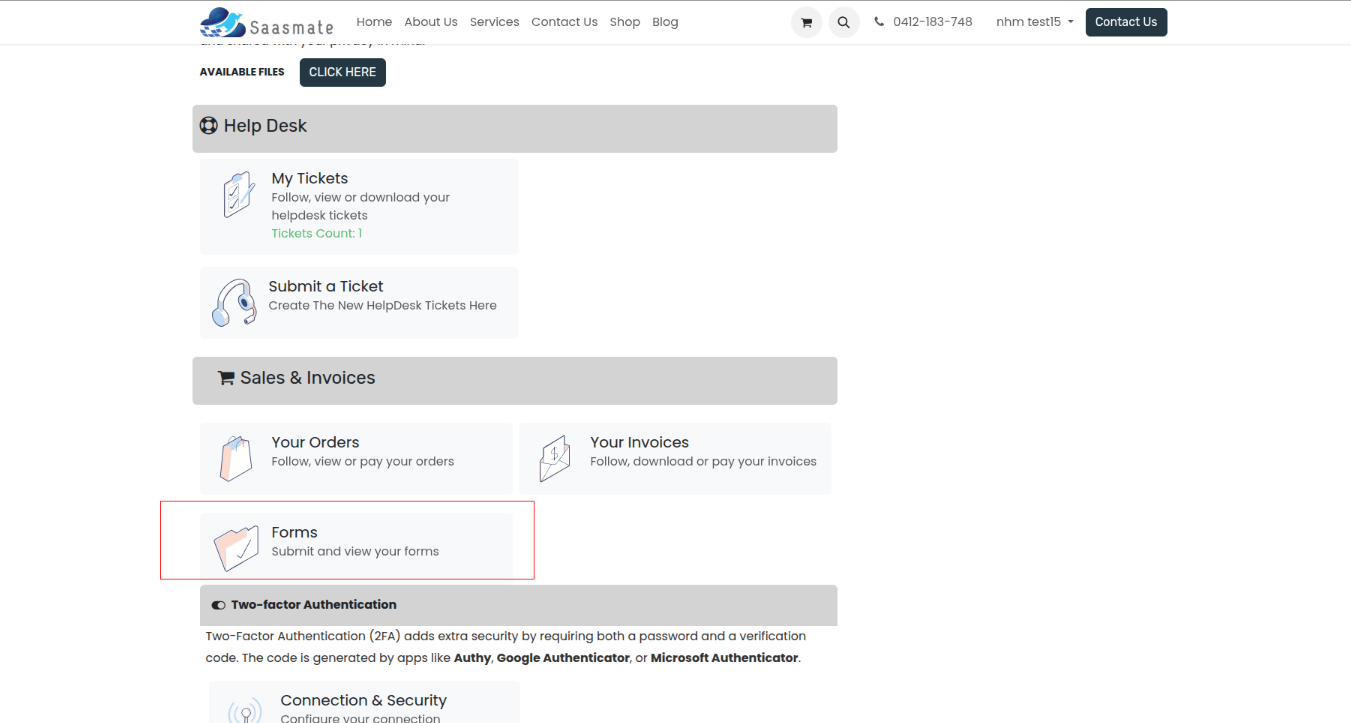Image resolution: width=1351 pixels, height=723 pixels.
Task: Click the Your Orders shopping bag icon
Action: [x=236, y=458]
